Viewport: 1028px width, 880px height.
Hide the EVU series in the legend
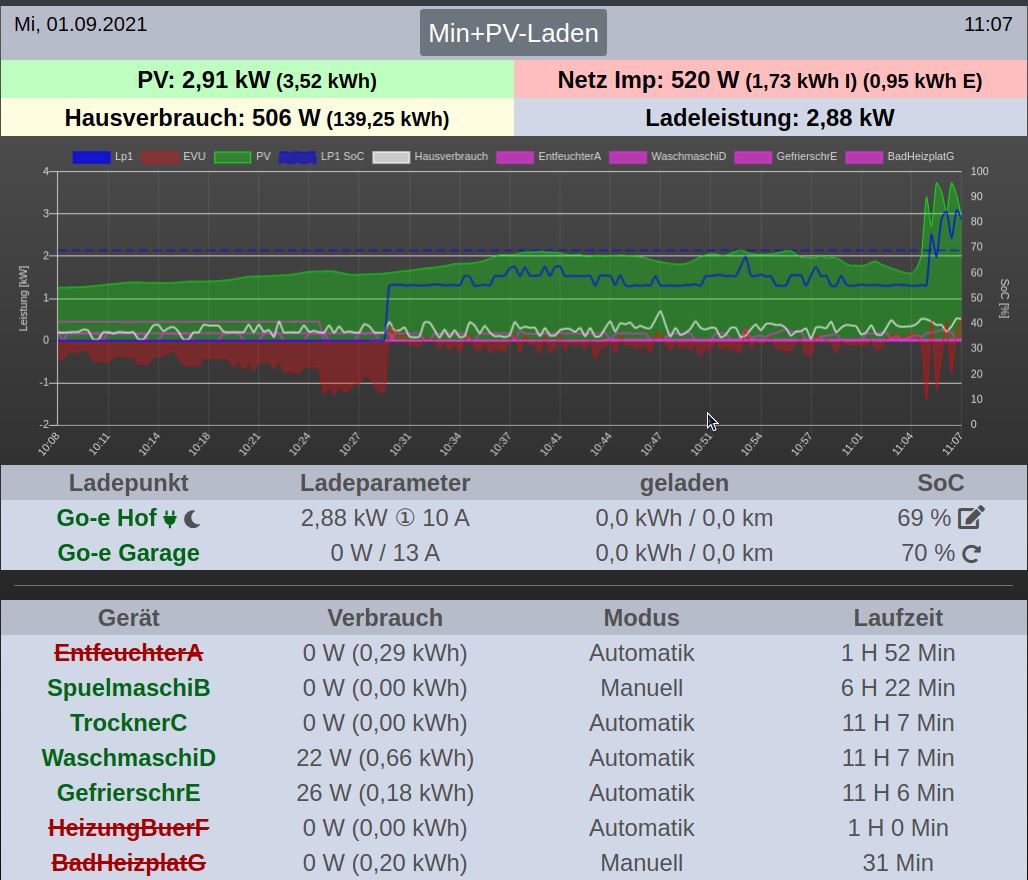point(173,157)
